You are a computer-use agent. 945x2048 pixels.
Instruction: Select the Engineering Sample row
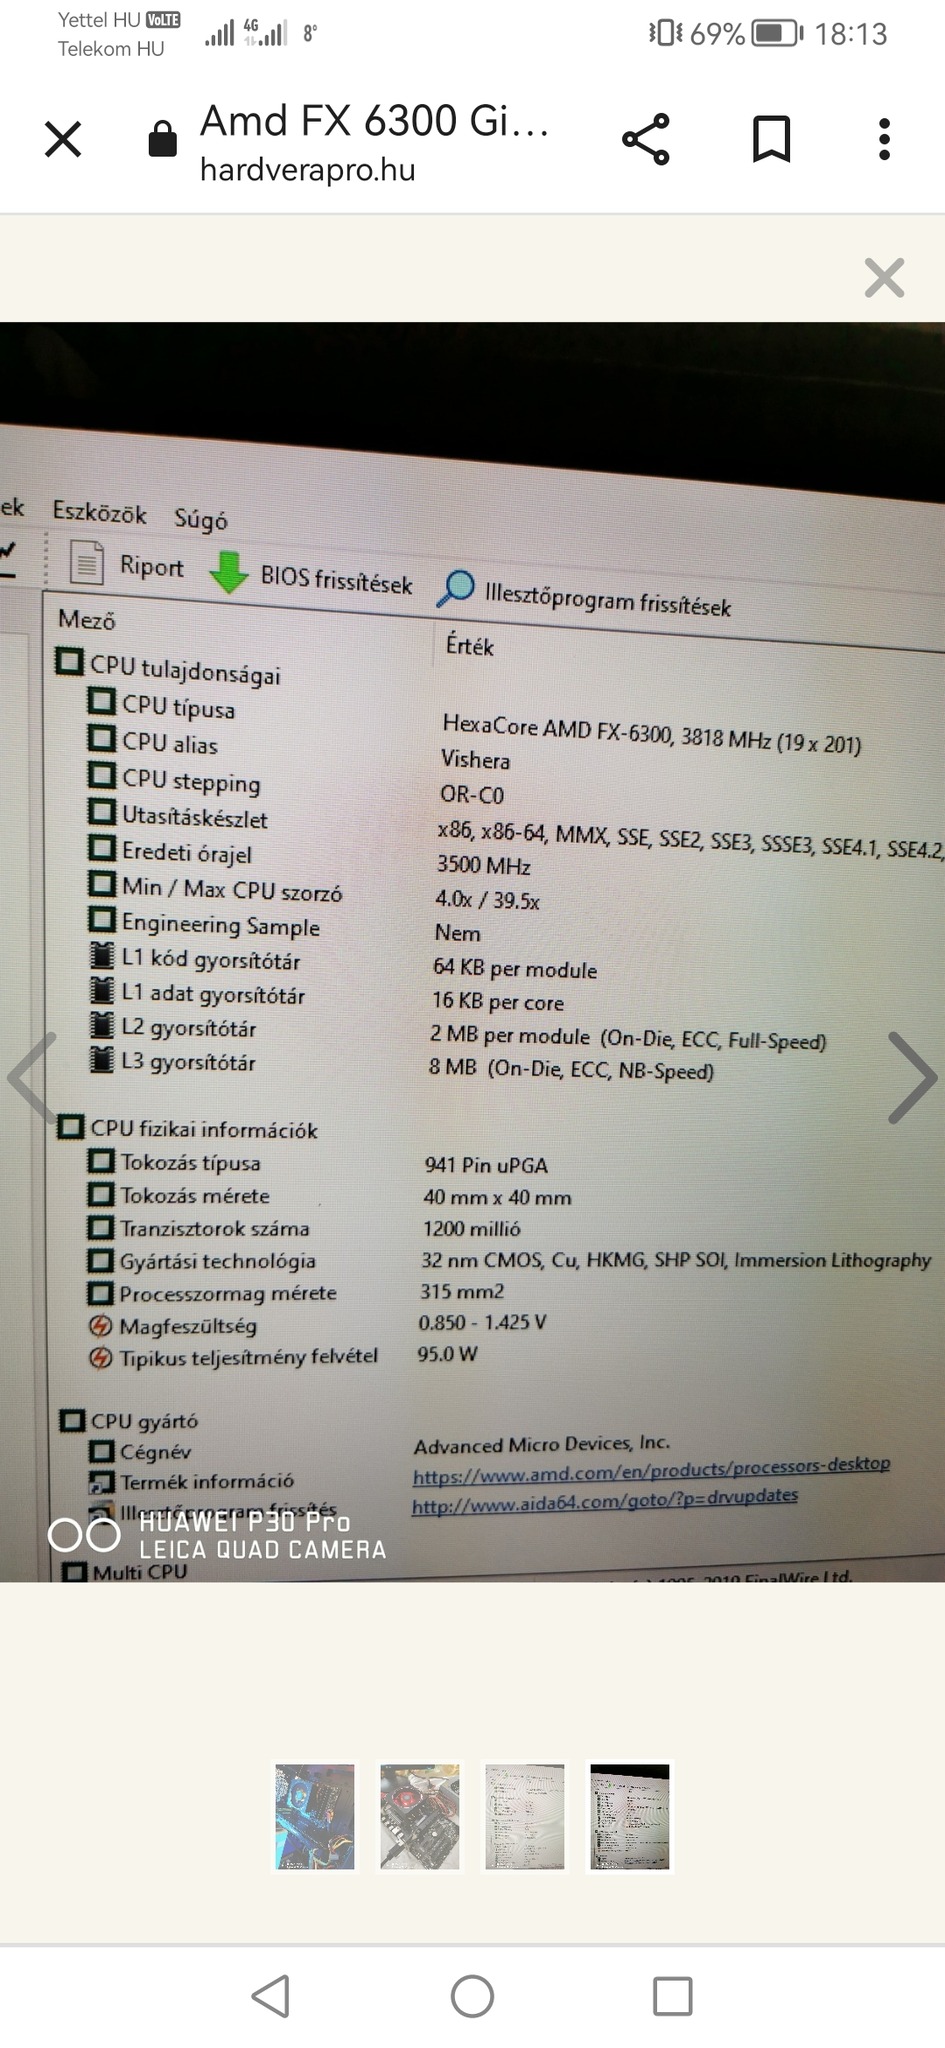(x=205, y=924)
